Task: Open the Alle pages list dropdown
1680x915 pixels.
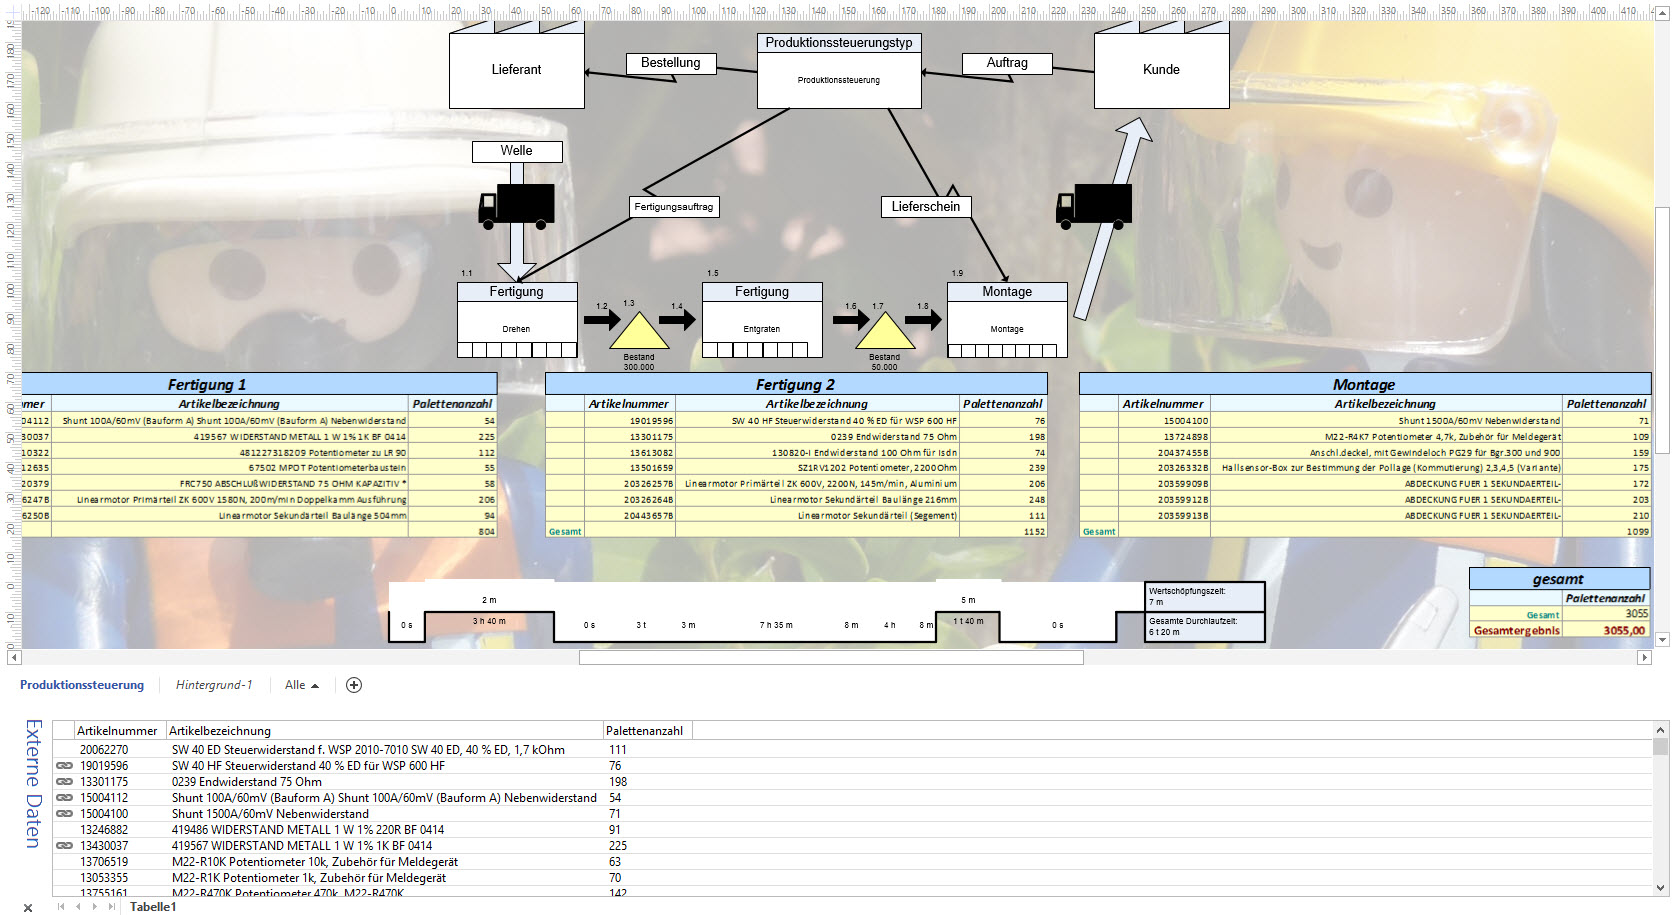Action: 301,685
